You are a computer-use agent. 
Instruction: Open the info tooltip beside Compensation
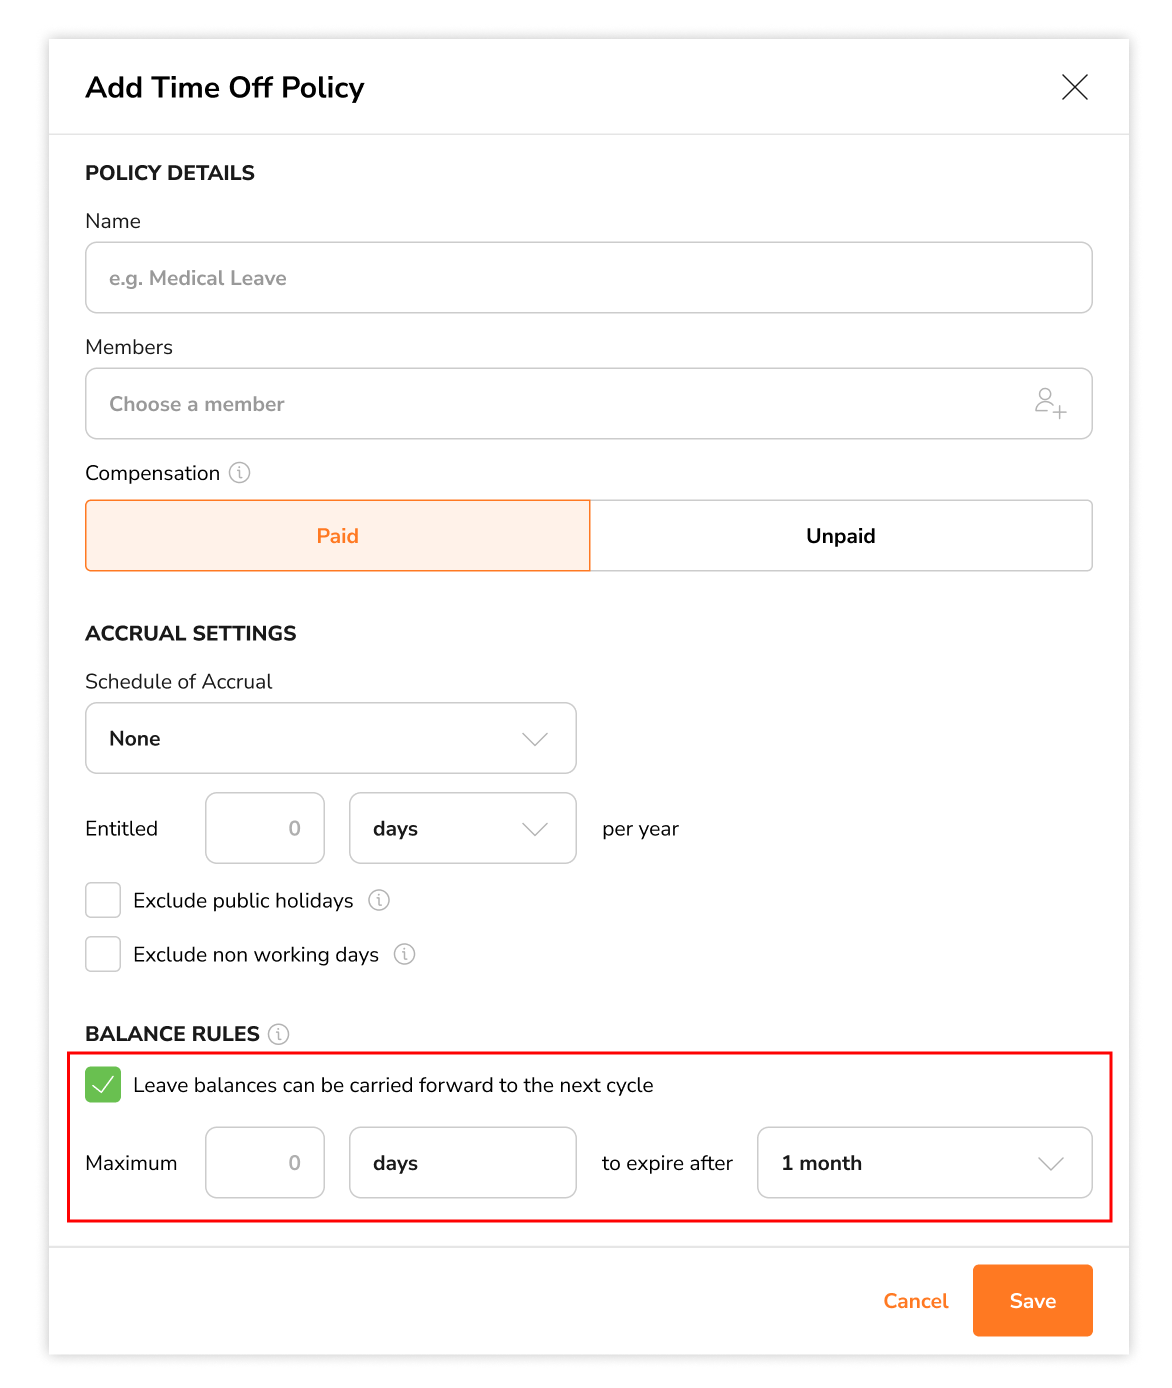(239, 473)
